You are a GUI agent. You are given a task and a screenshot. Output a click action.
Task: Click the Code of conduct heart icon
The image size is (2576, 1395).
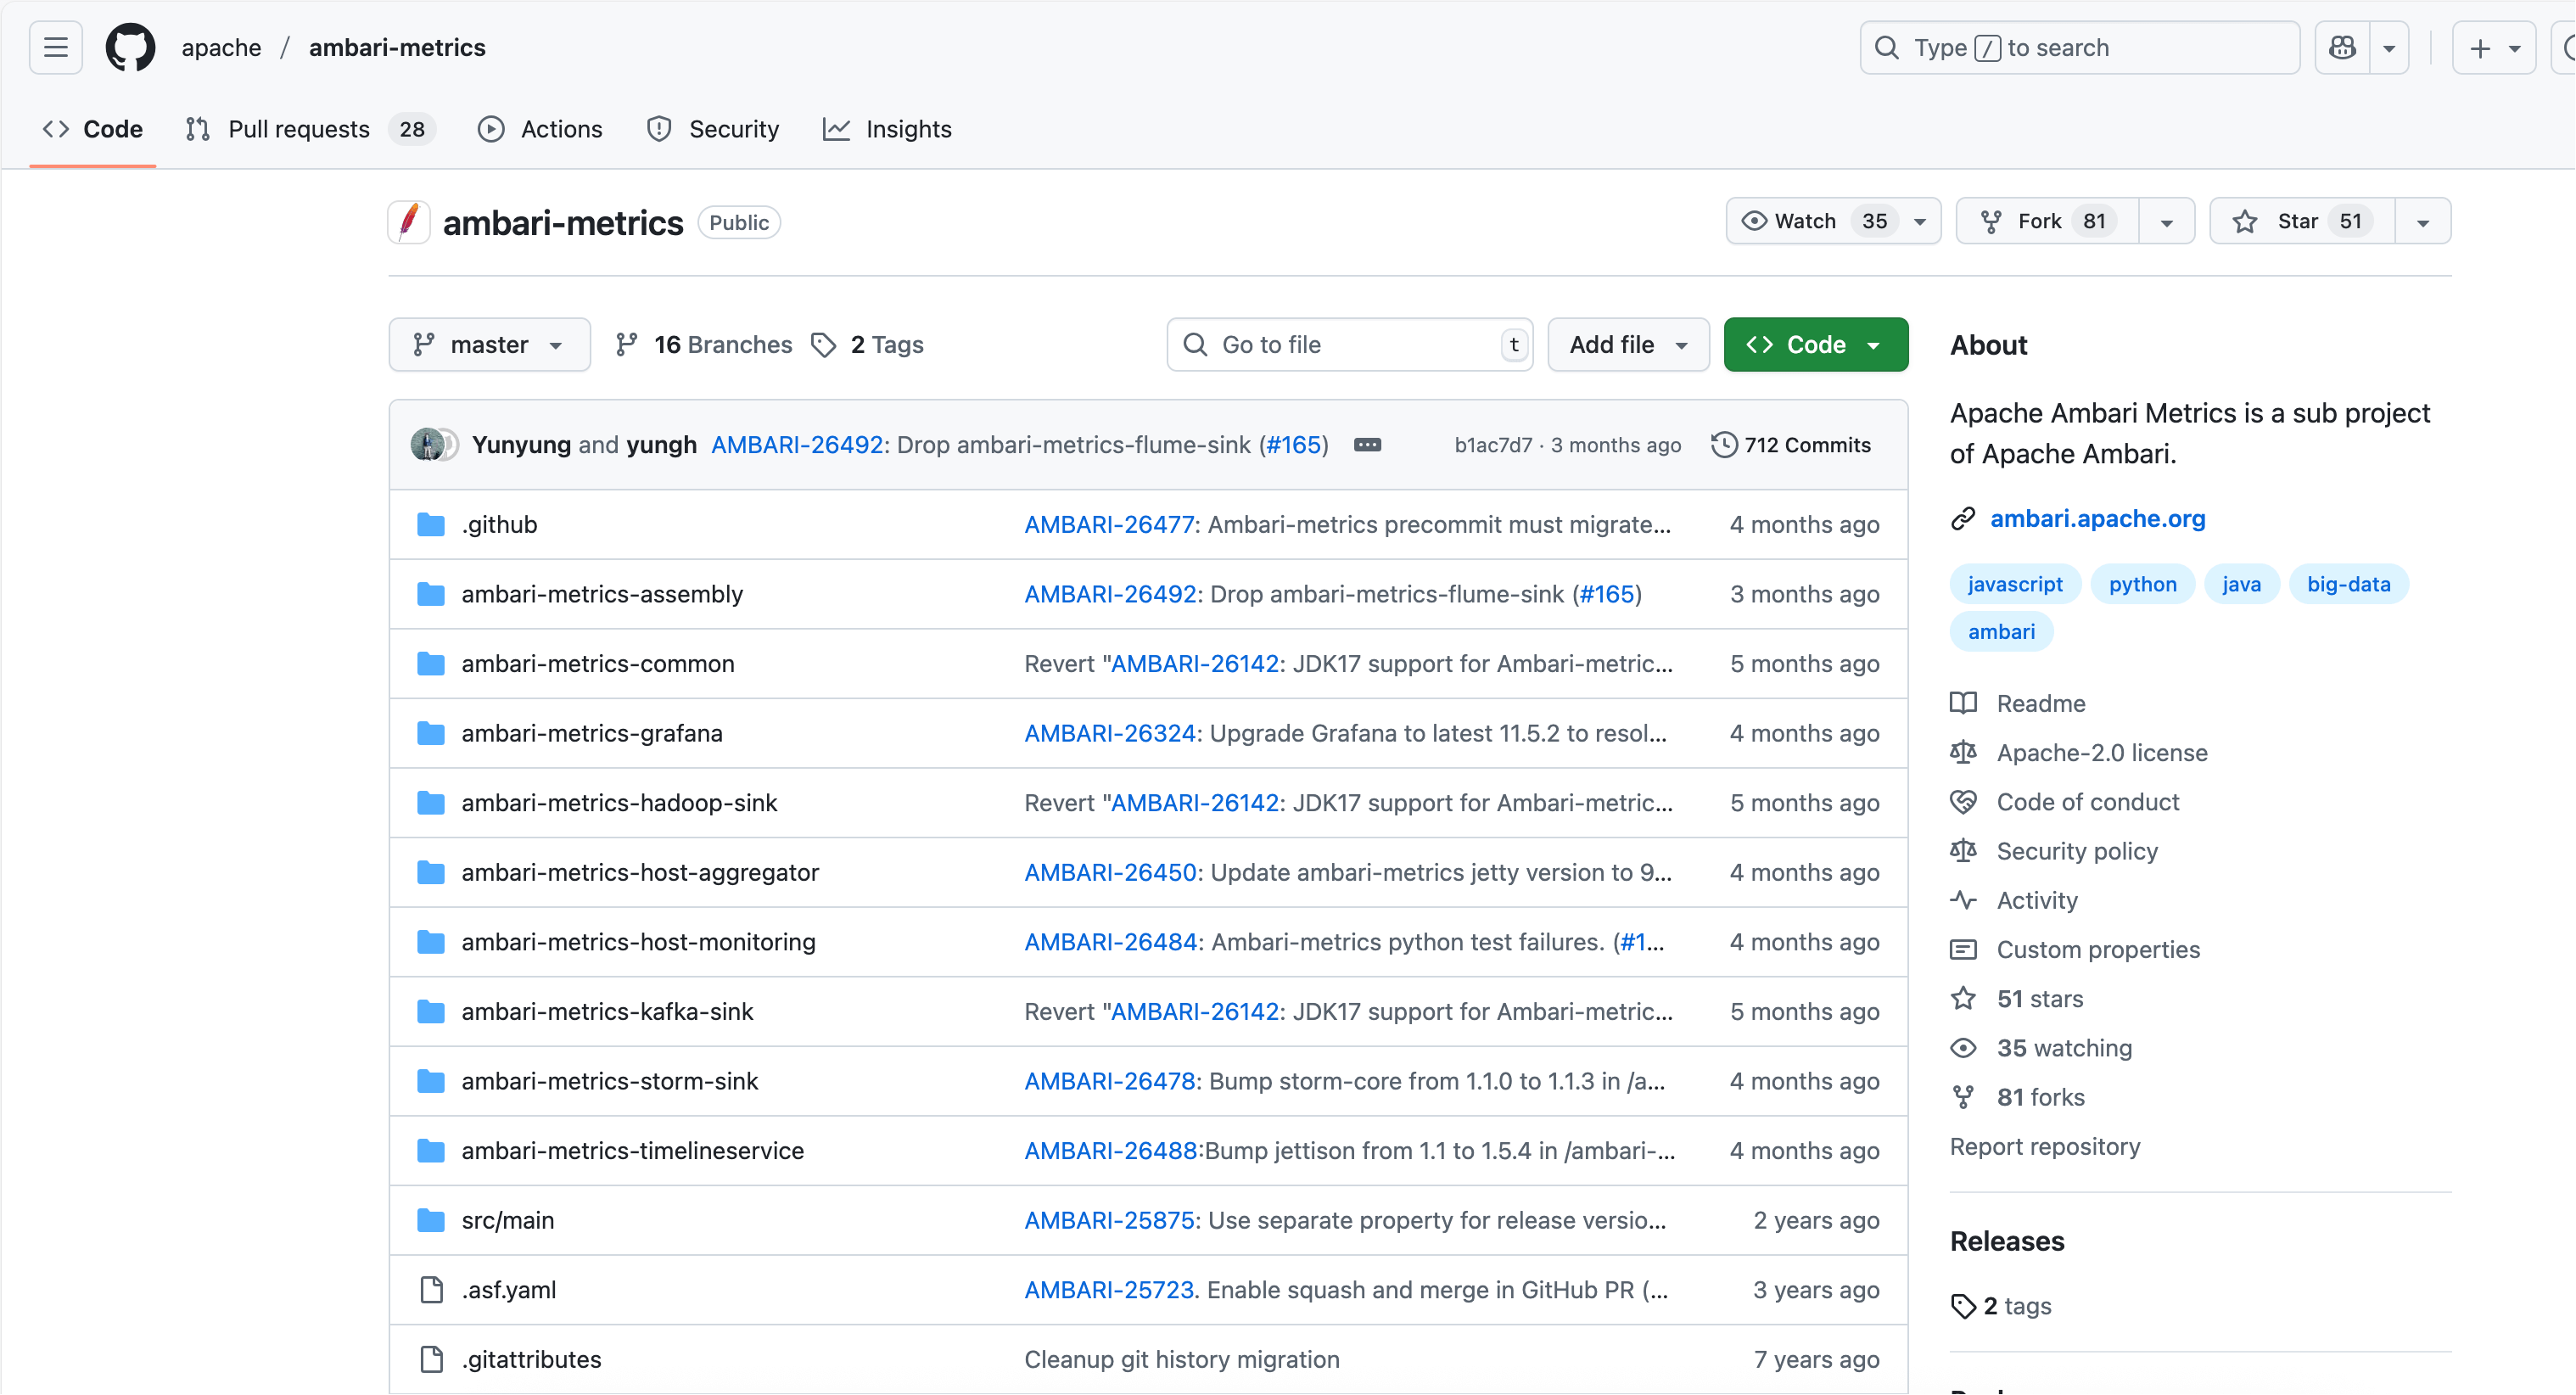pyautogui.click(x=1963, y=801)
